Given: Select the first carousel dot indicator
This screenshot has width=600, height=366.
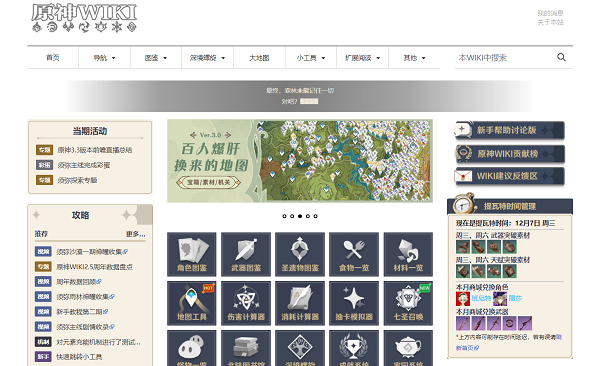Looking at the screenshot, I should [x=284, y=216].
